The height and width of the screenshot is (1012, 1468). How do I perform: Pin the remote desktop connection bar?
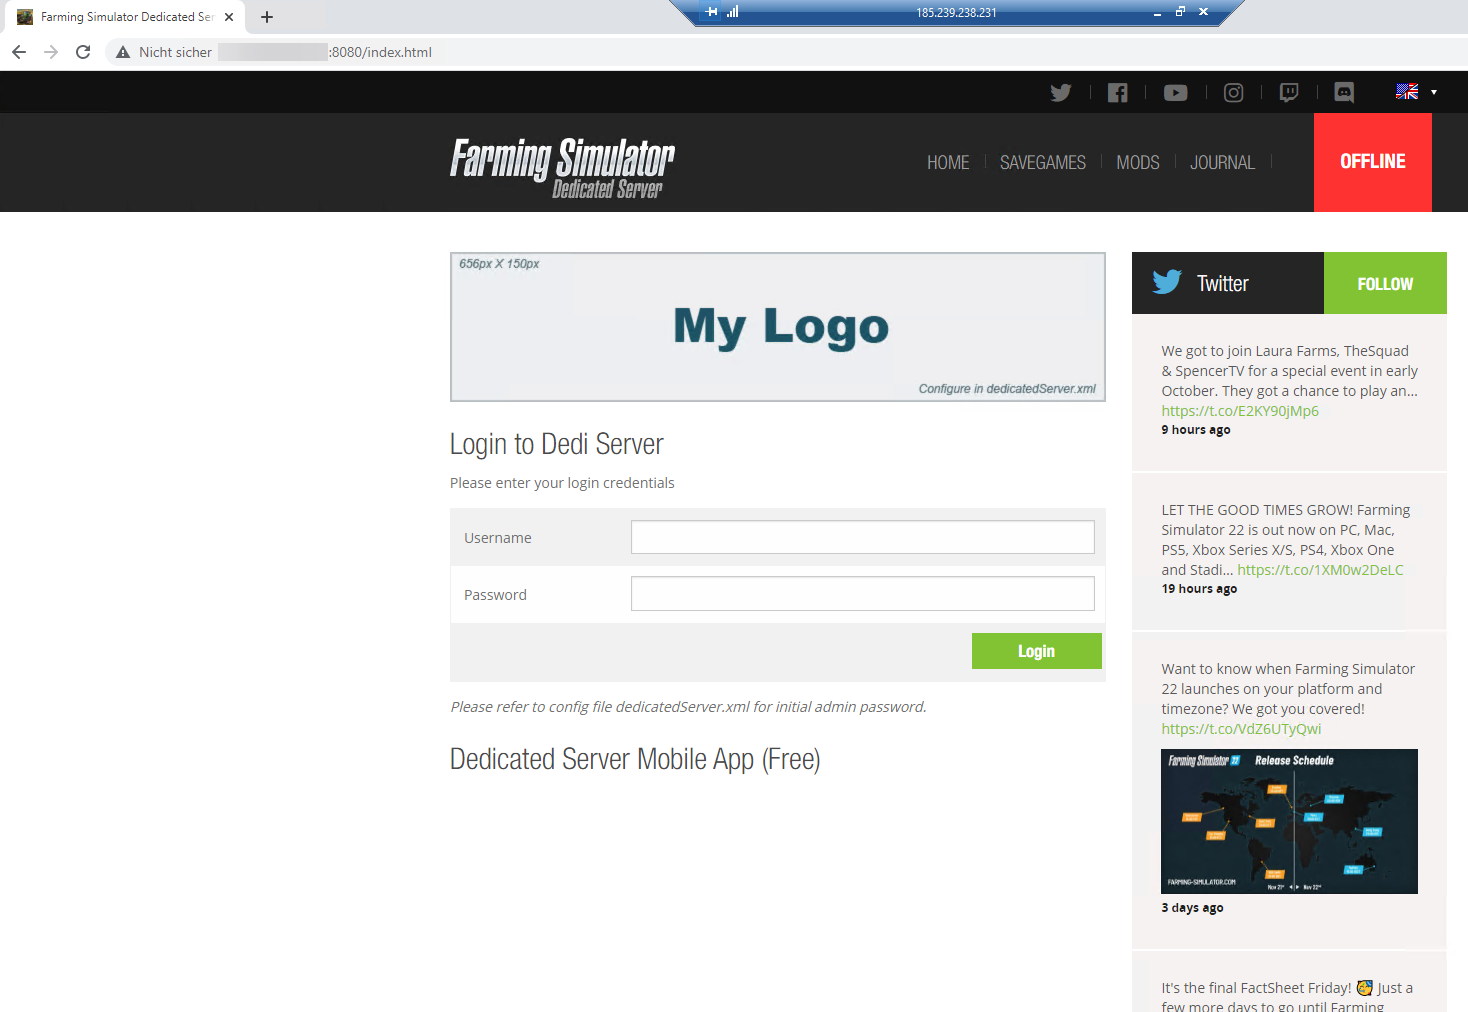point(712,12)
